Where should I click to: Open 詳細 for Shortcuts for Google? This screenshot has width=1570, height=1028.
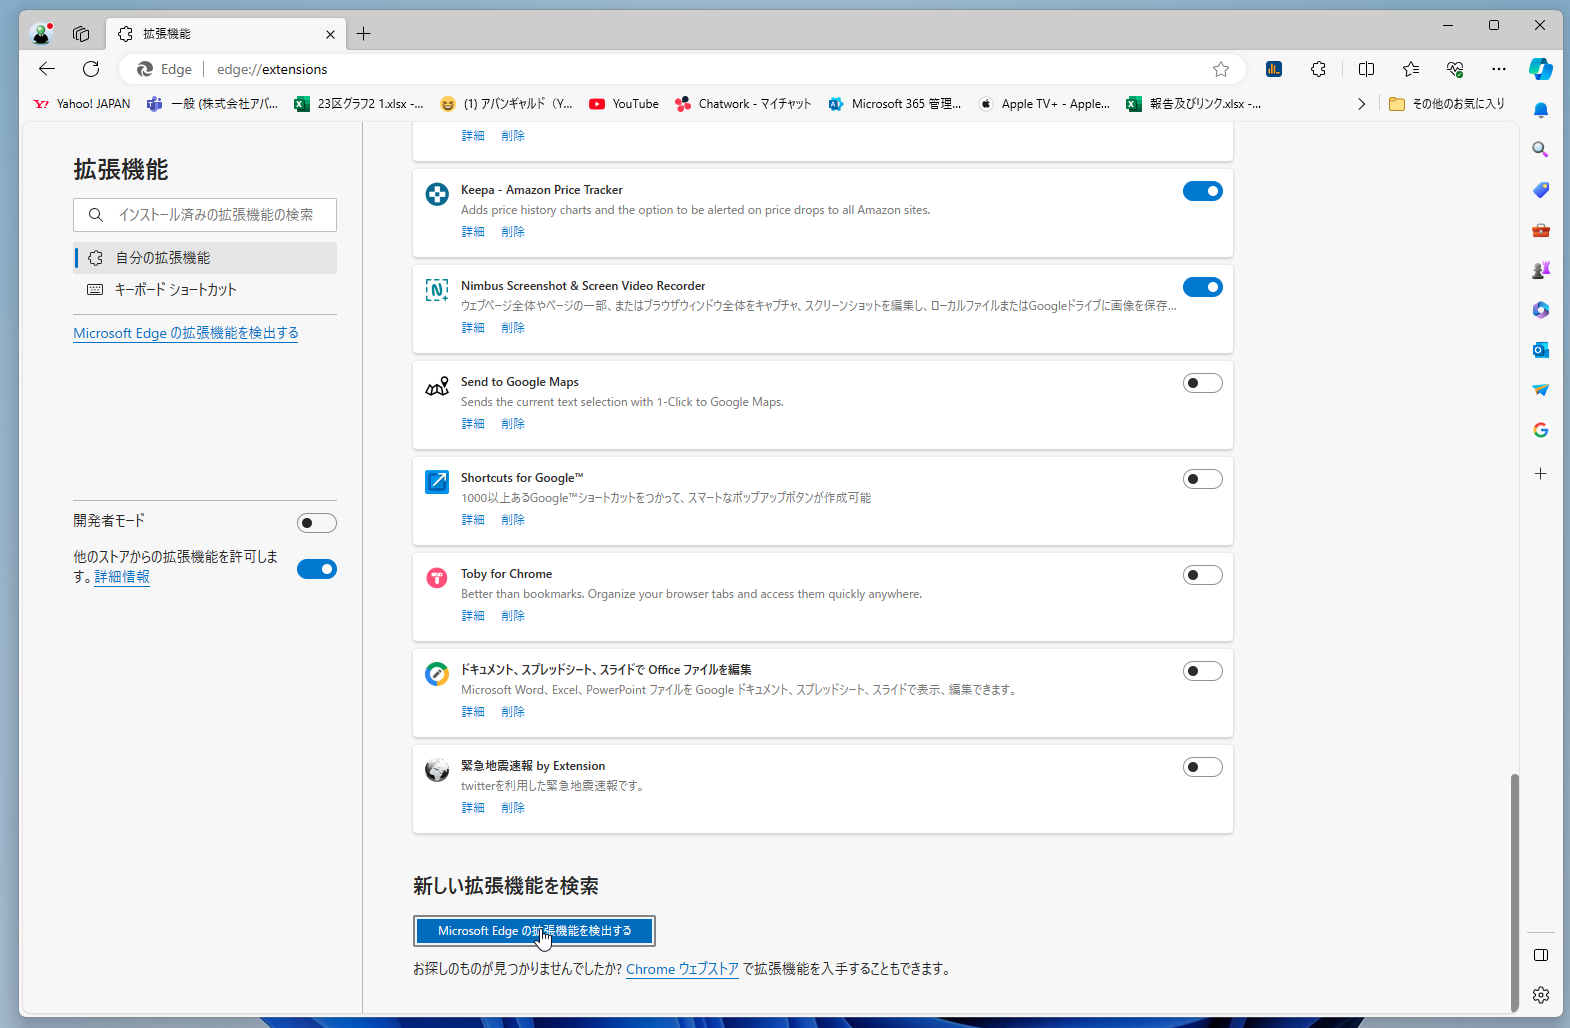click(x=473, y=520)
